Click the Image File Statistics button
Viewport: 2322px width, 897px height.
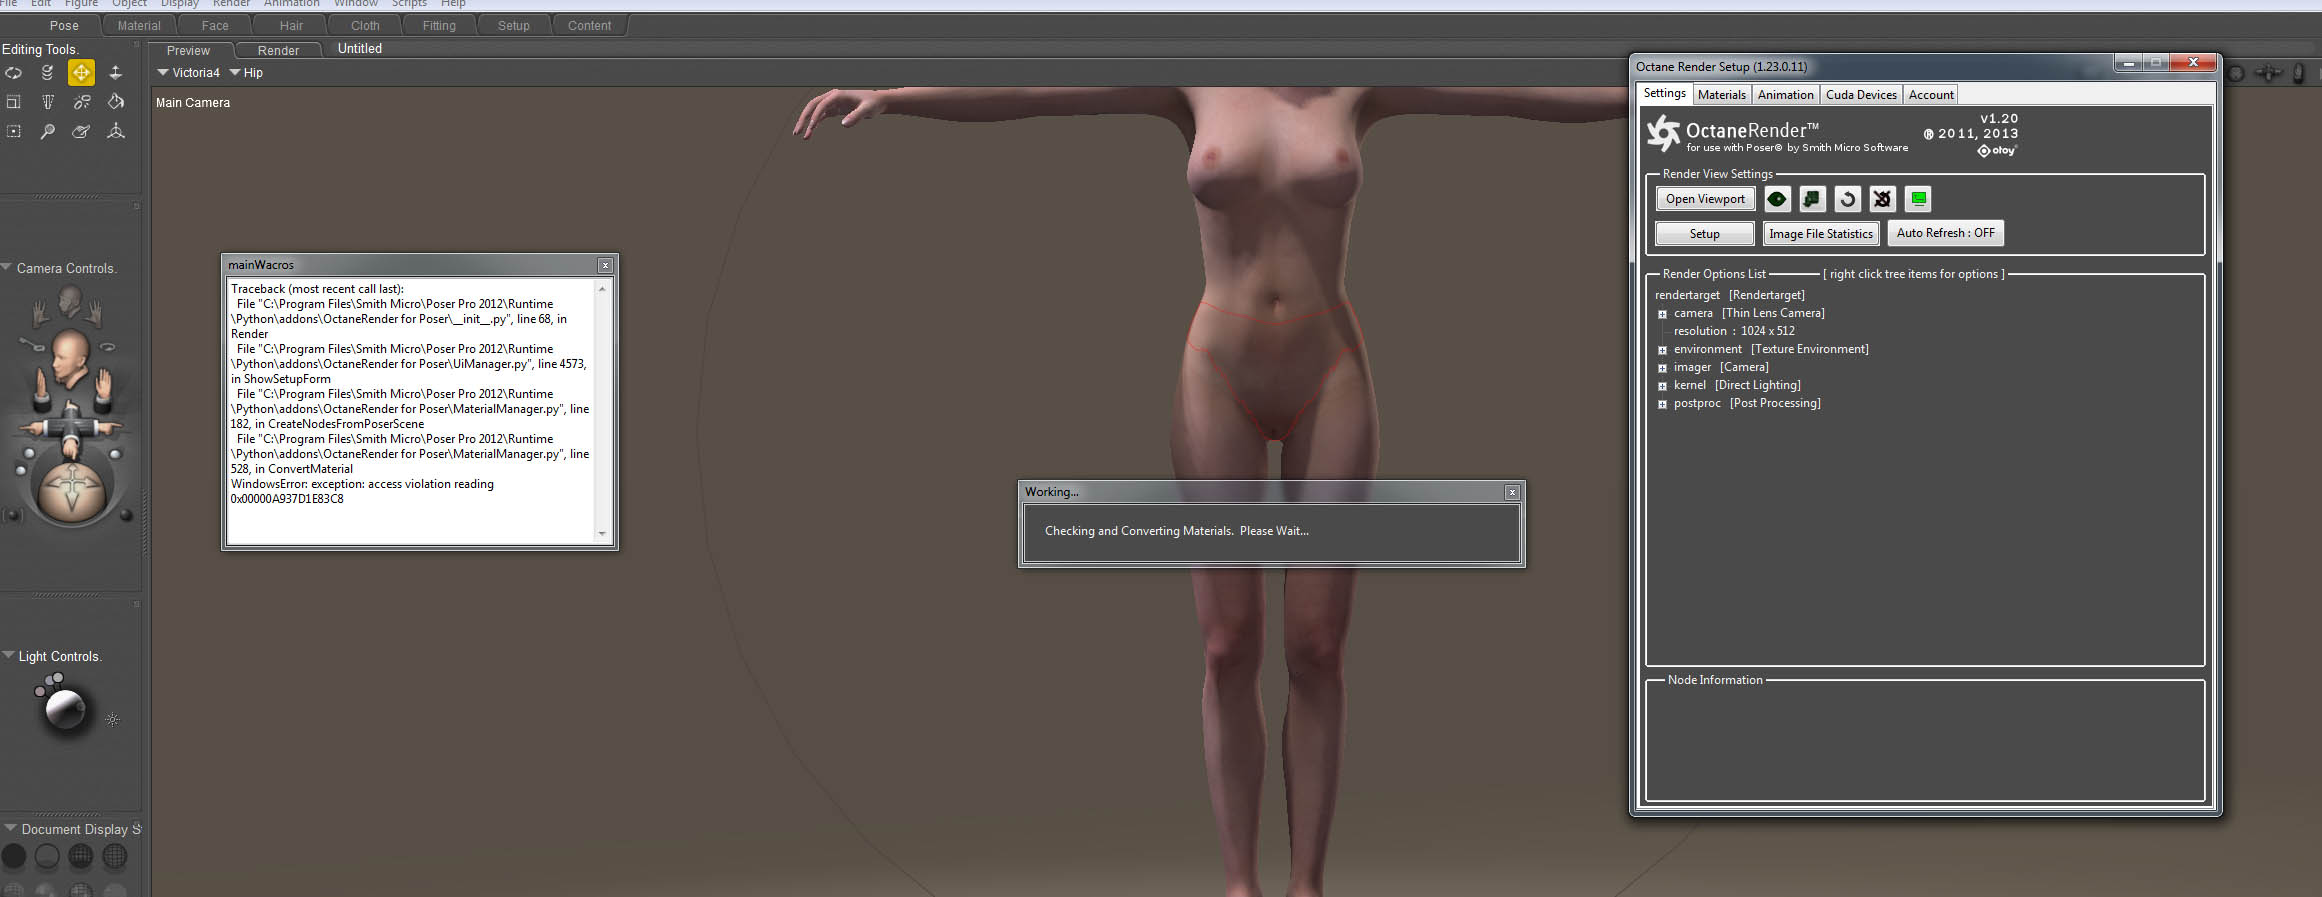tap(1821, 234)
